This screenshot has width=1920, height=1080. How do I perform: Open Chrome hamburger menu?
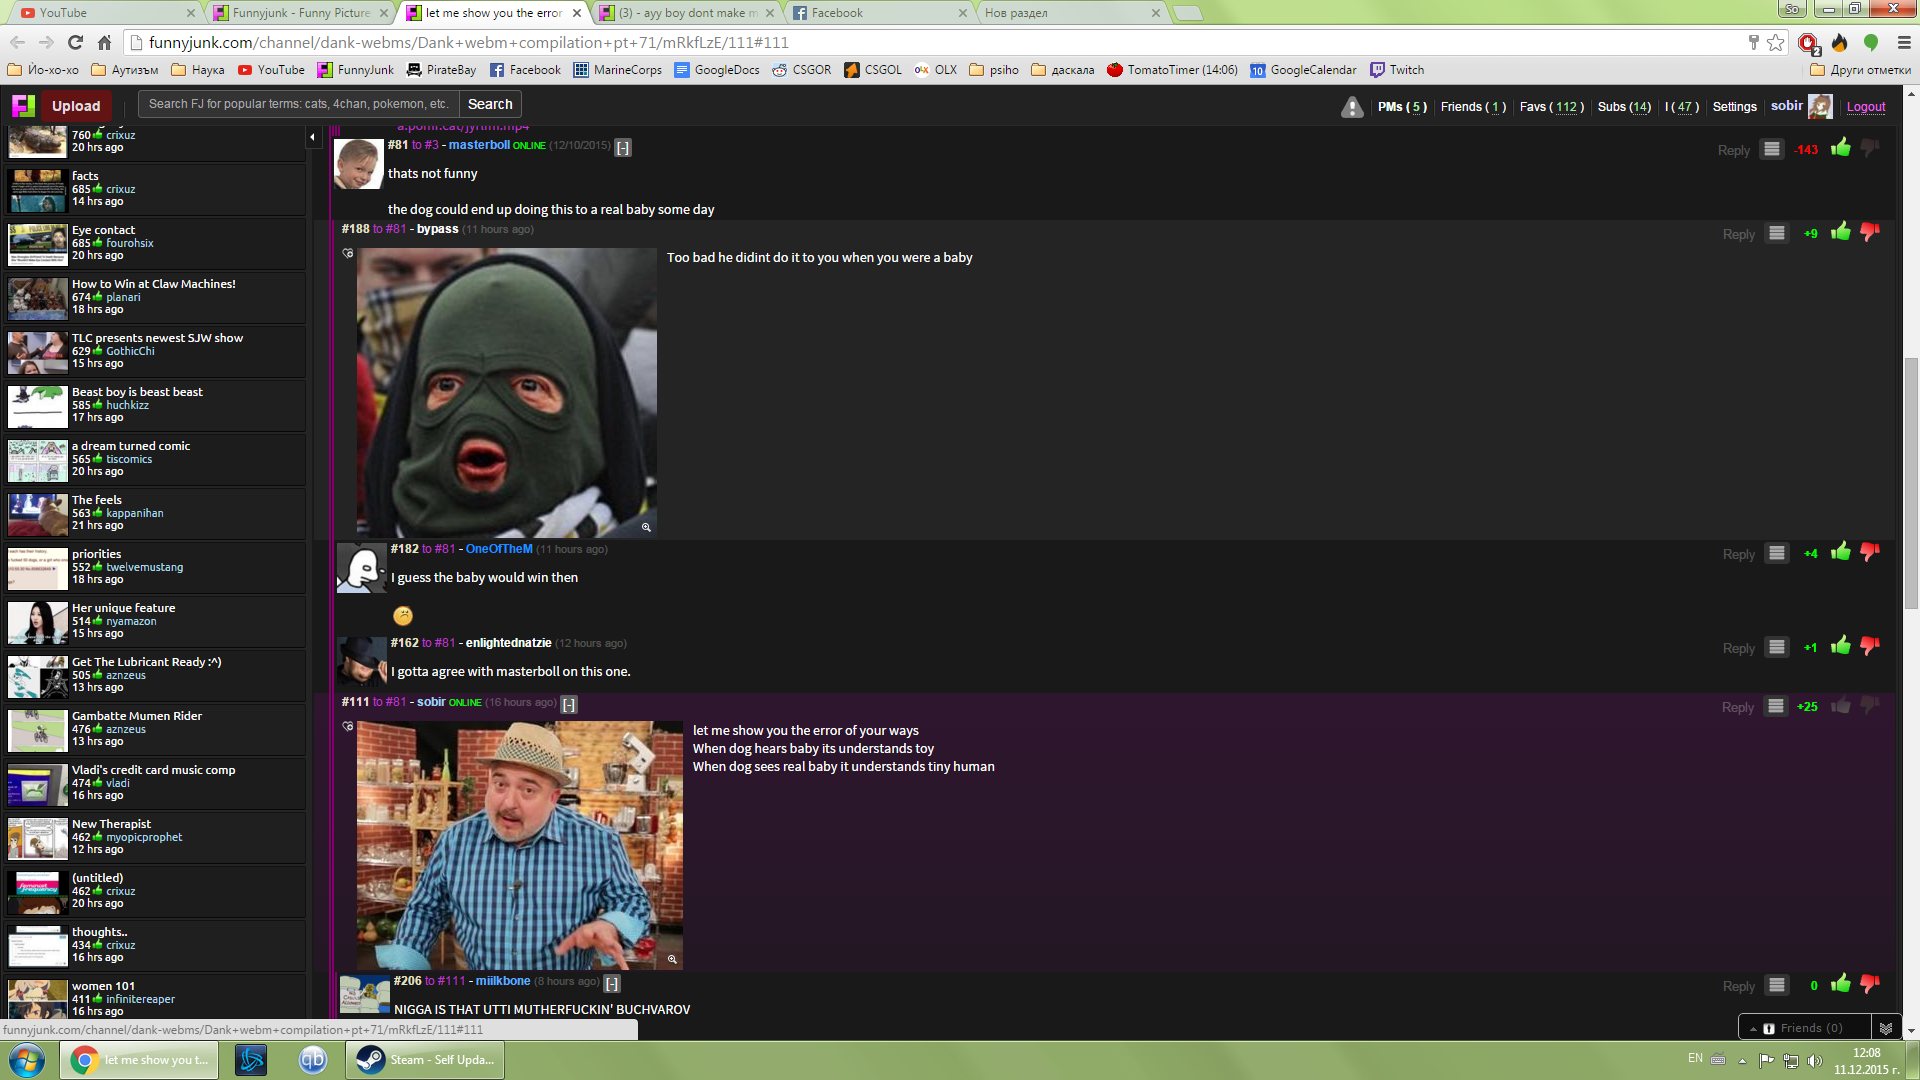pyautogui.click(x=1904, y=42)
